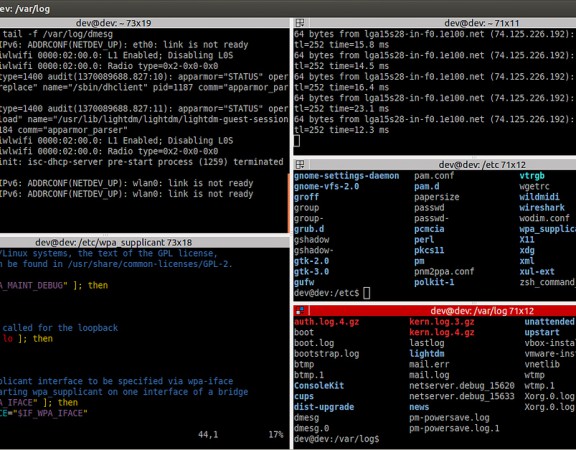Screen dimensions: 576x450
Task: Click 'lightdm' in the /var/log listing
Action: tap(427, 354)
